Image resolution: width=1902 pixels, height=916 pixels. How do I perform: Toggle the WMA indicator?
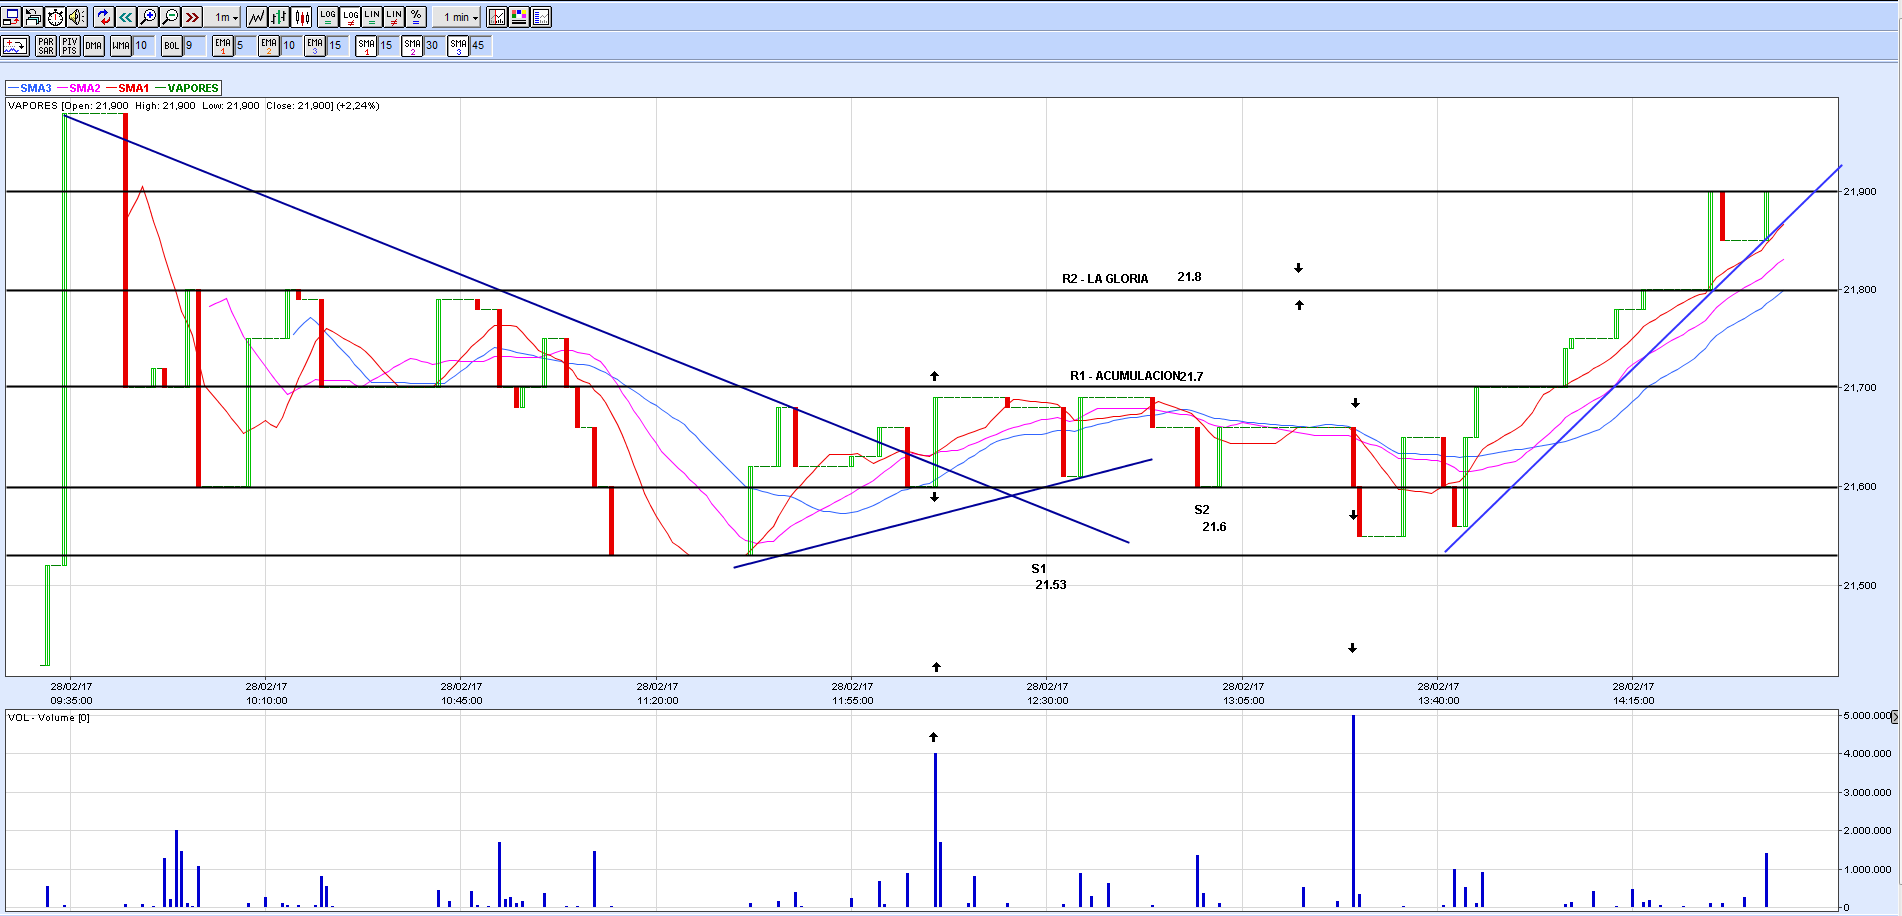121,46
